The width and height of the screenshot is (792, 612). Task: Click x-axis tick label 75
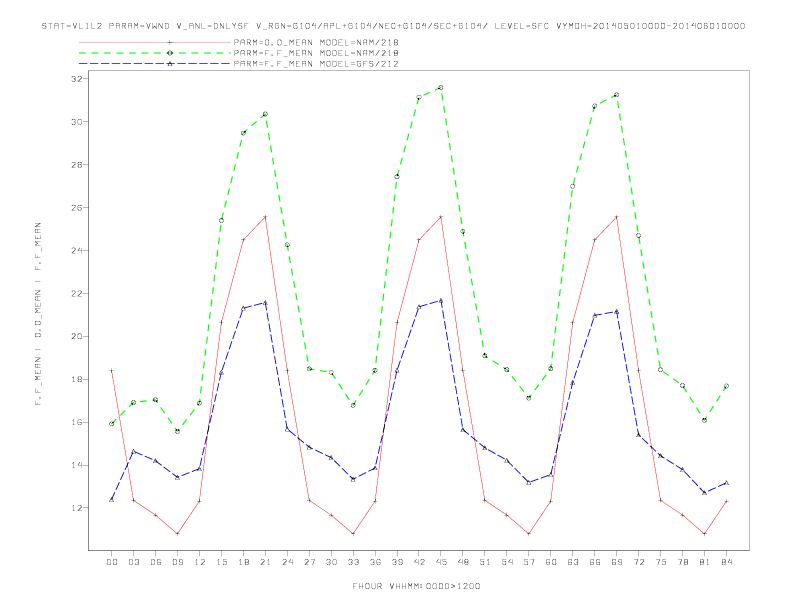coord(661,562)
